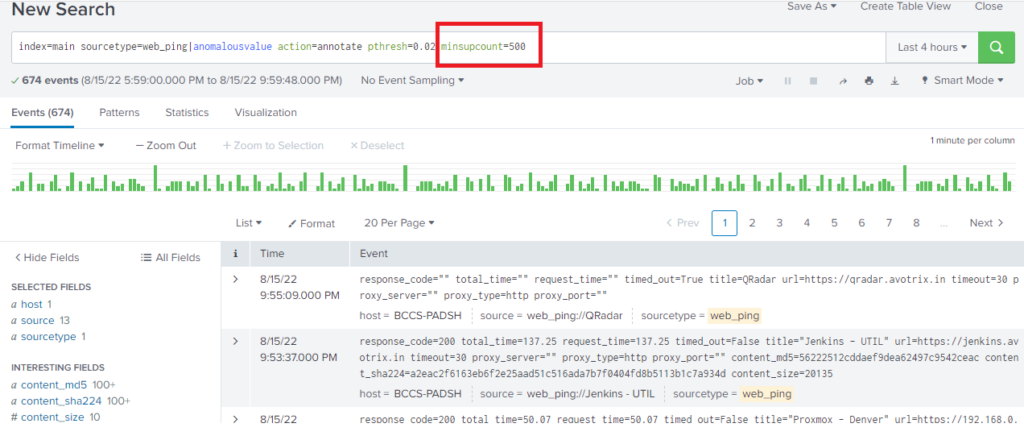Image resolution: width=1024 pixels, height=440 pixels.
Task: Pause the search job
Action: 788,81
